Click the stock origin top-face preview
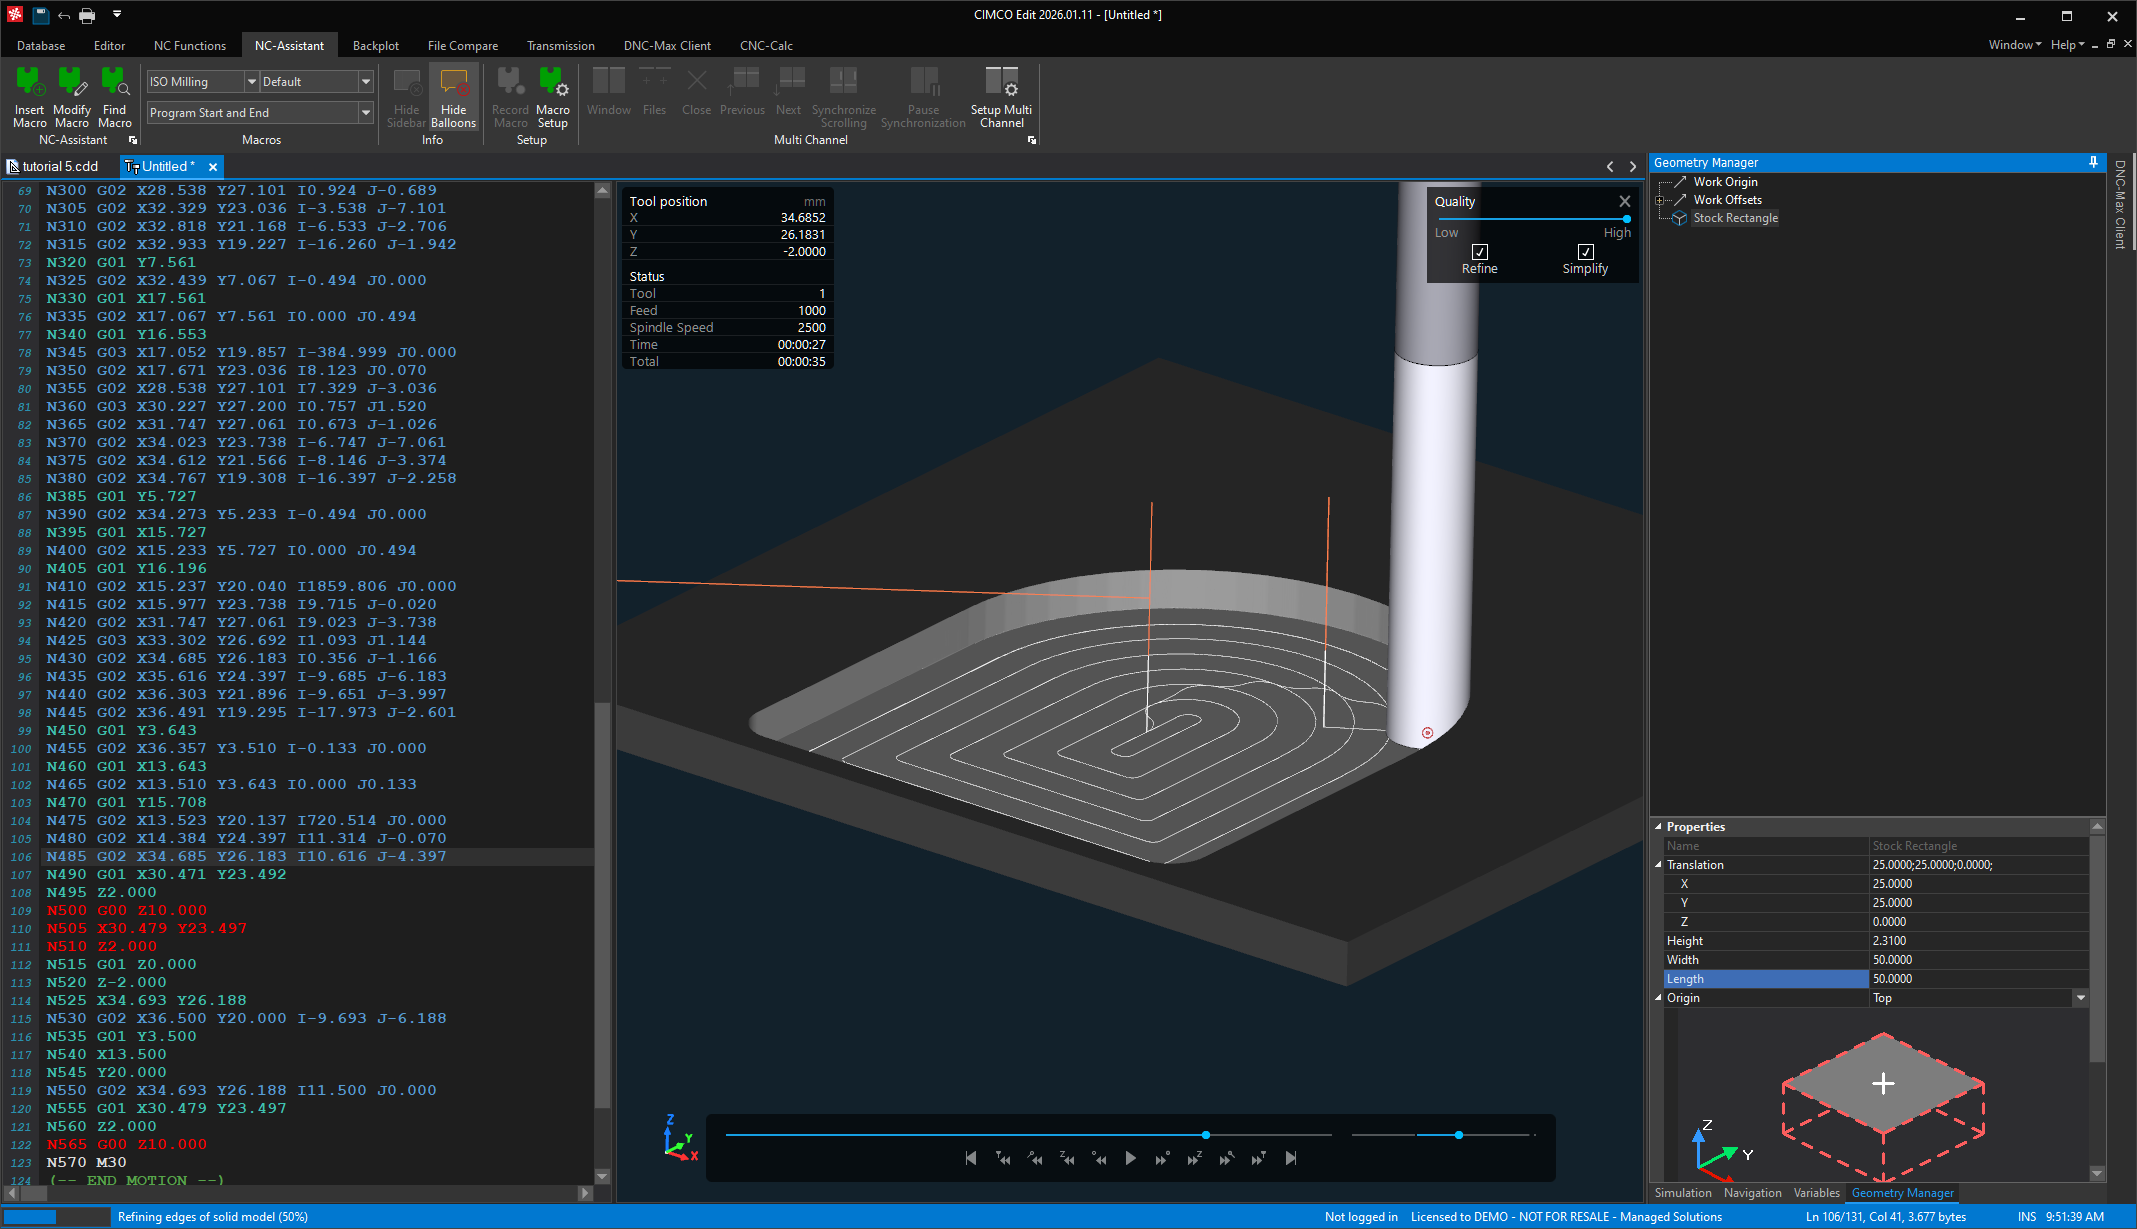Screen dimensions: 2137x1229 tap(1883, 1083)
